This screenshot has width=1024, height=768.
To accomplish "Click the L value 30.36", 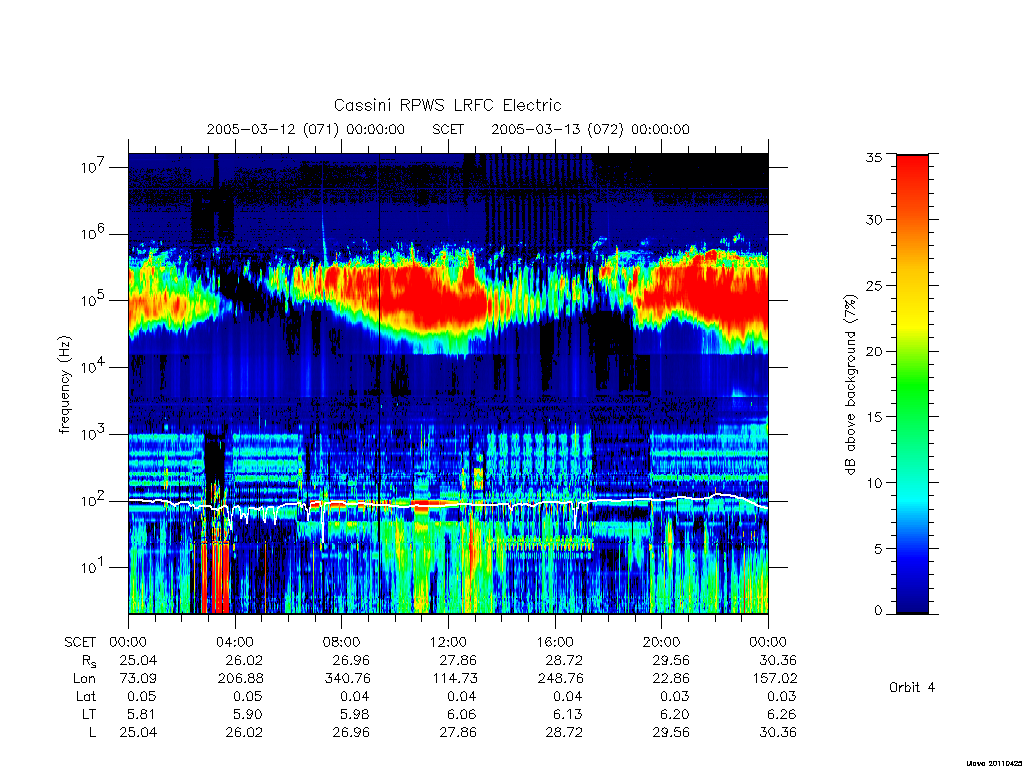I will (x=778, y=732).
